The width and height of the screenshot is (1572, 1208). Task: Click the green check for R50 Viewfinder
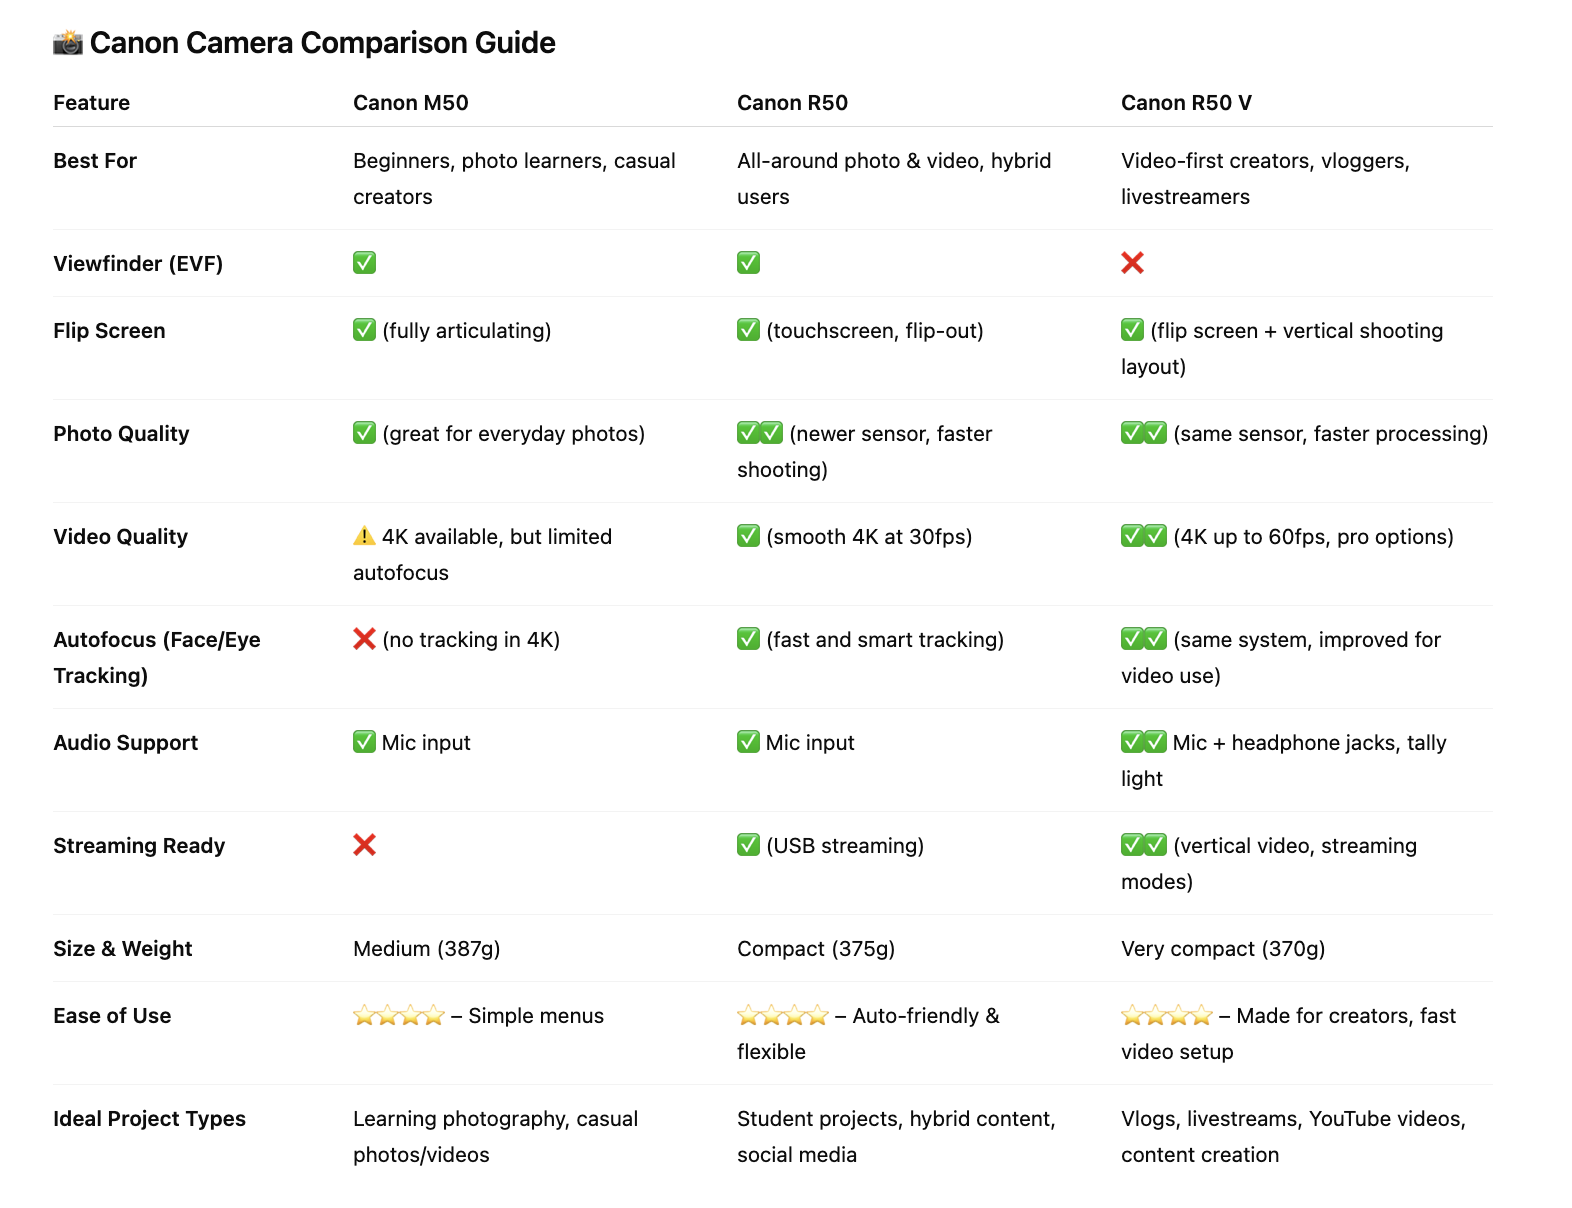748,263
